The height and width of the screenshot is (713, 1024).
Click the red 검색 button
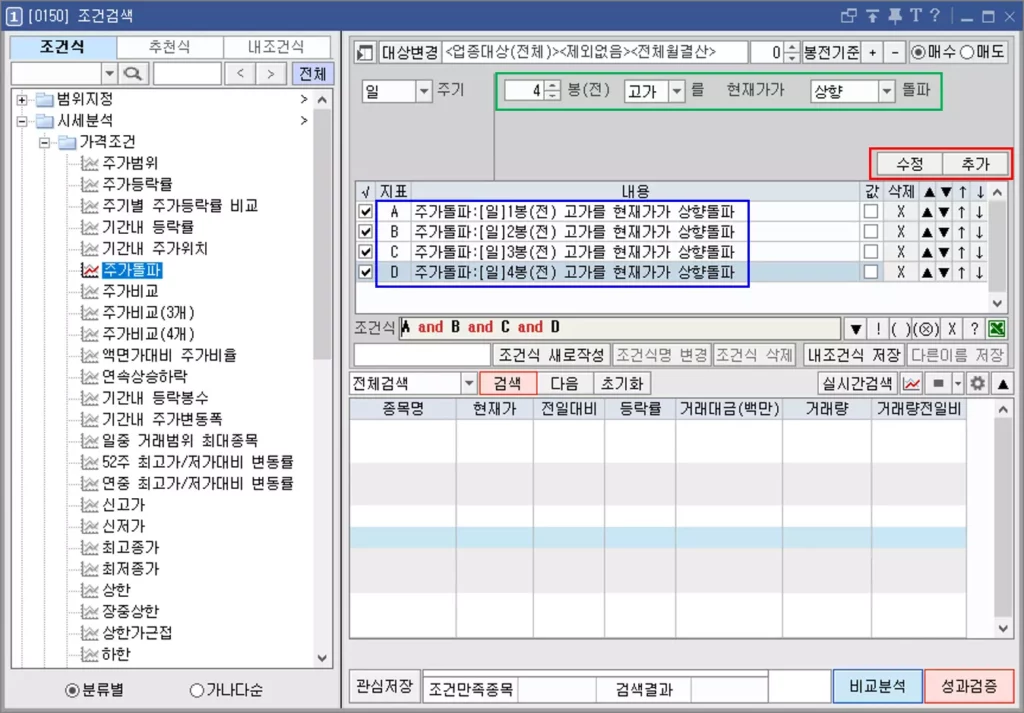pyautogui.click(x=507, y=383)
